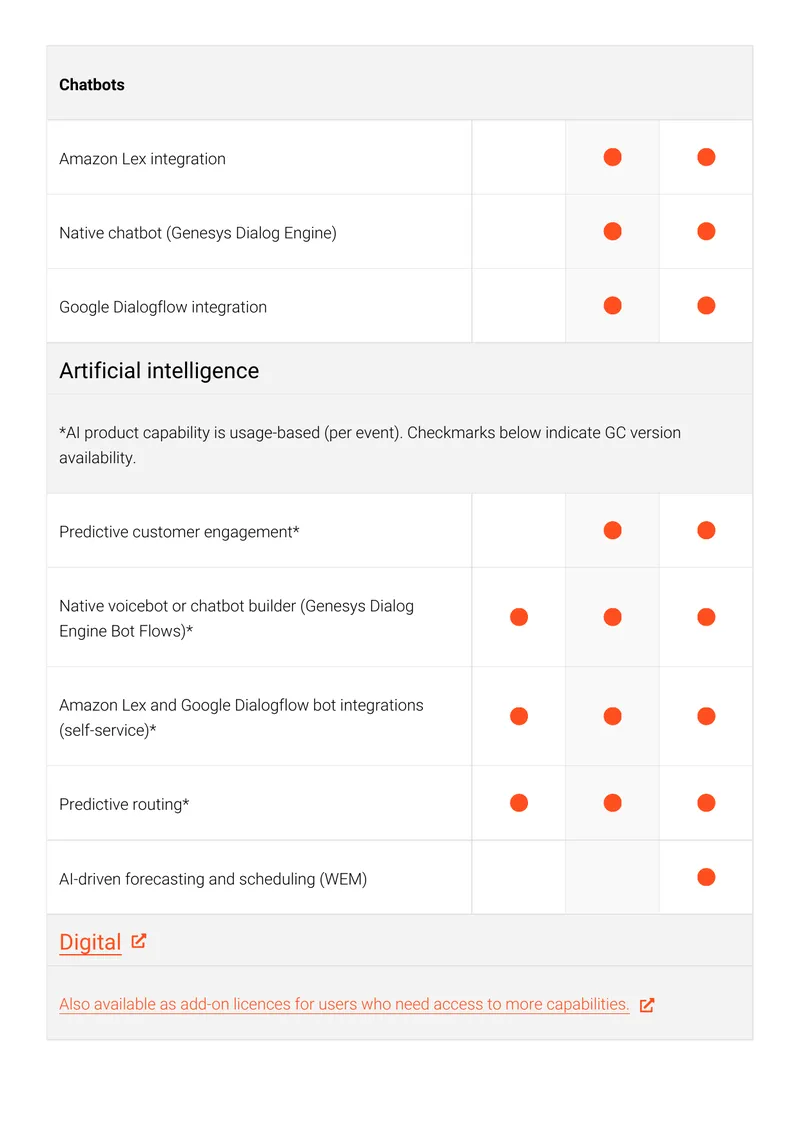Select the Chatbots section header
This screenshot has width=800, height=1130.
click(92, 85)
